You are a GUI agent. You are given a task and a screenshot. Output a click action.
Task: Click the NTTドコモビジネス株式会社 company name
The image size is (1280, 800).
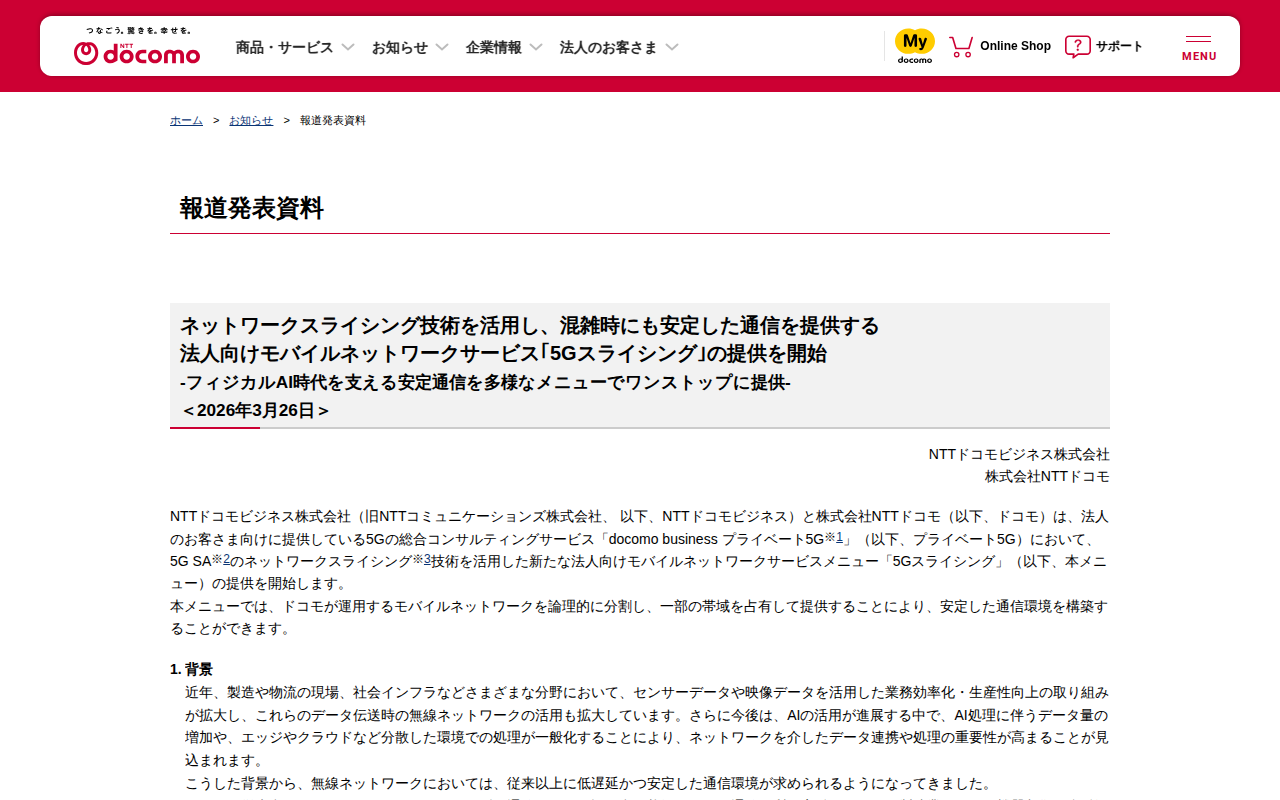1019,454
